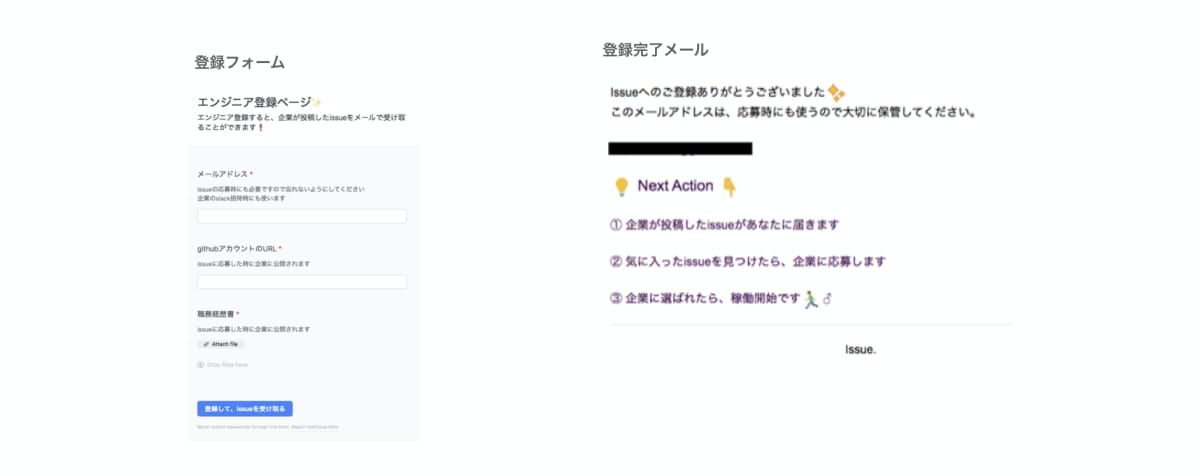1200x476 pixels.
Task: Click step ② 気に入ったissueを見つけたら text
Action: coord(747,262)
